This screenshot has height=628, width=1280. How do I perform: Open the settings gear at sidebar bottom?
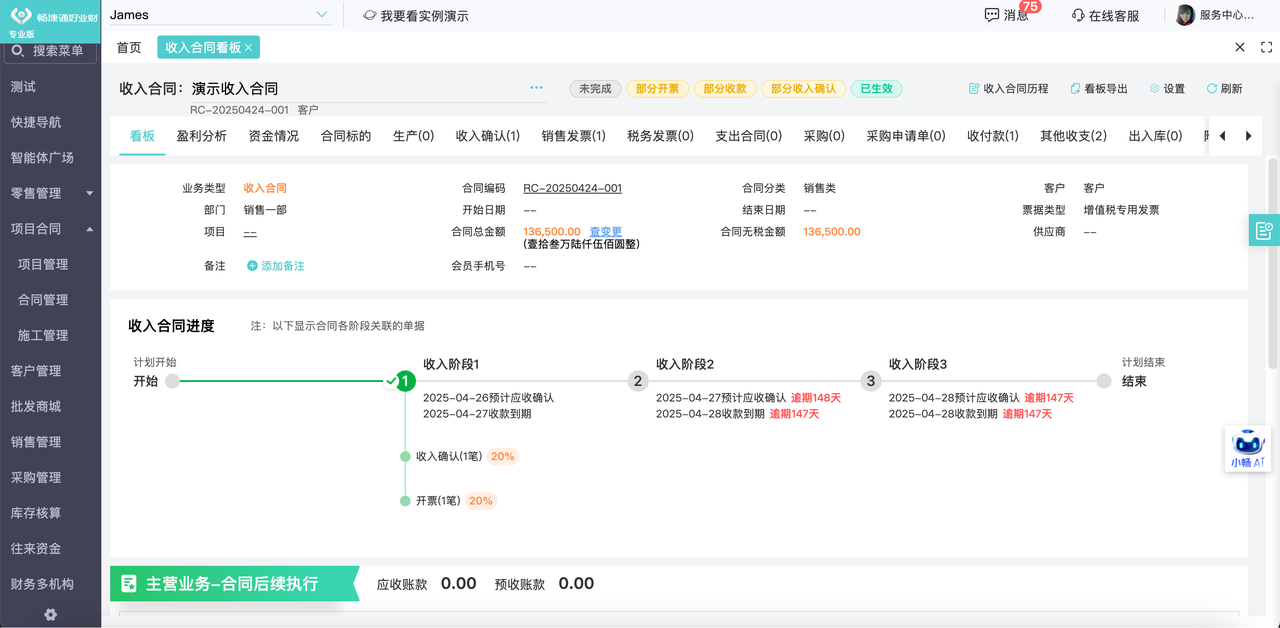pyautogui.click(x=50, y=614)
